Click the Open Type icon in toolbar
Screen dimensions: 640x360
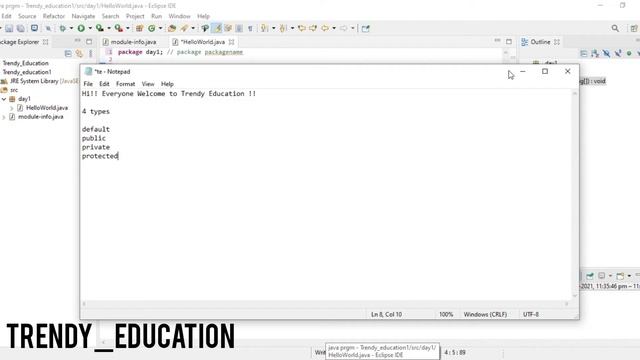(172, 28)
